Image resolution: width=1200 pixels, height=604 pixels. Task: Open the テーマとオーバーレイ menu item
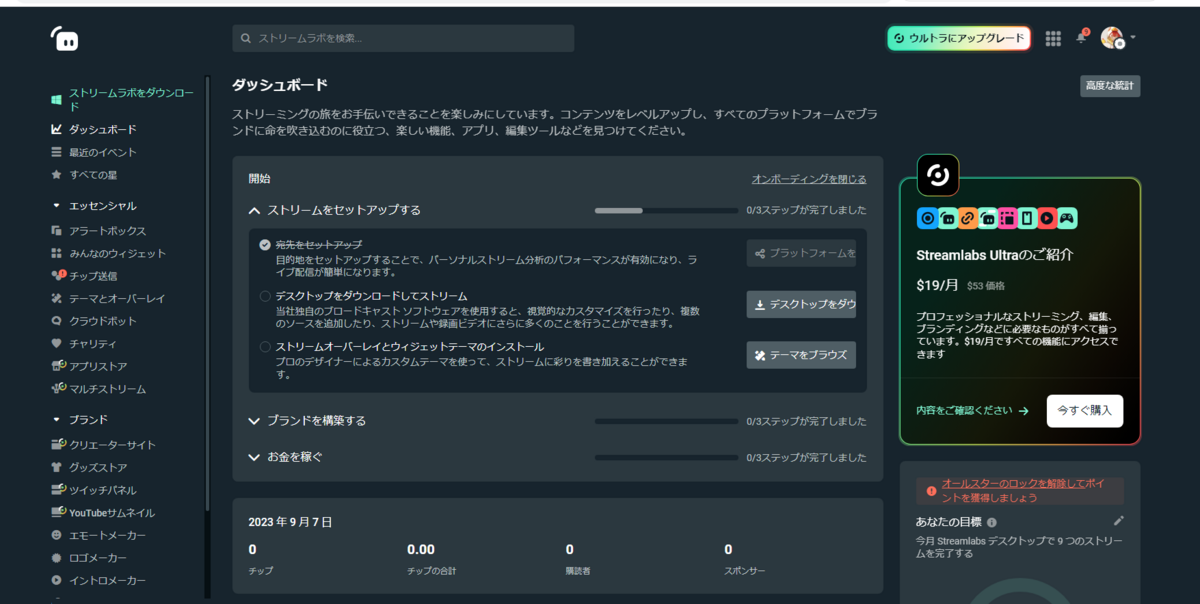116,298
